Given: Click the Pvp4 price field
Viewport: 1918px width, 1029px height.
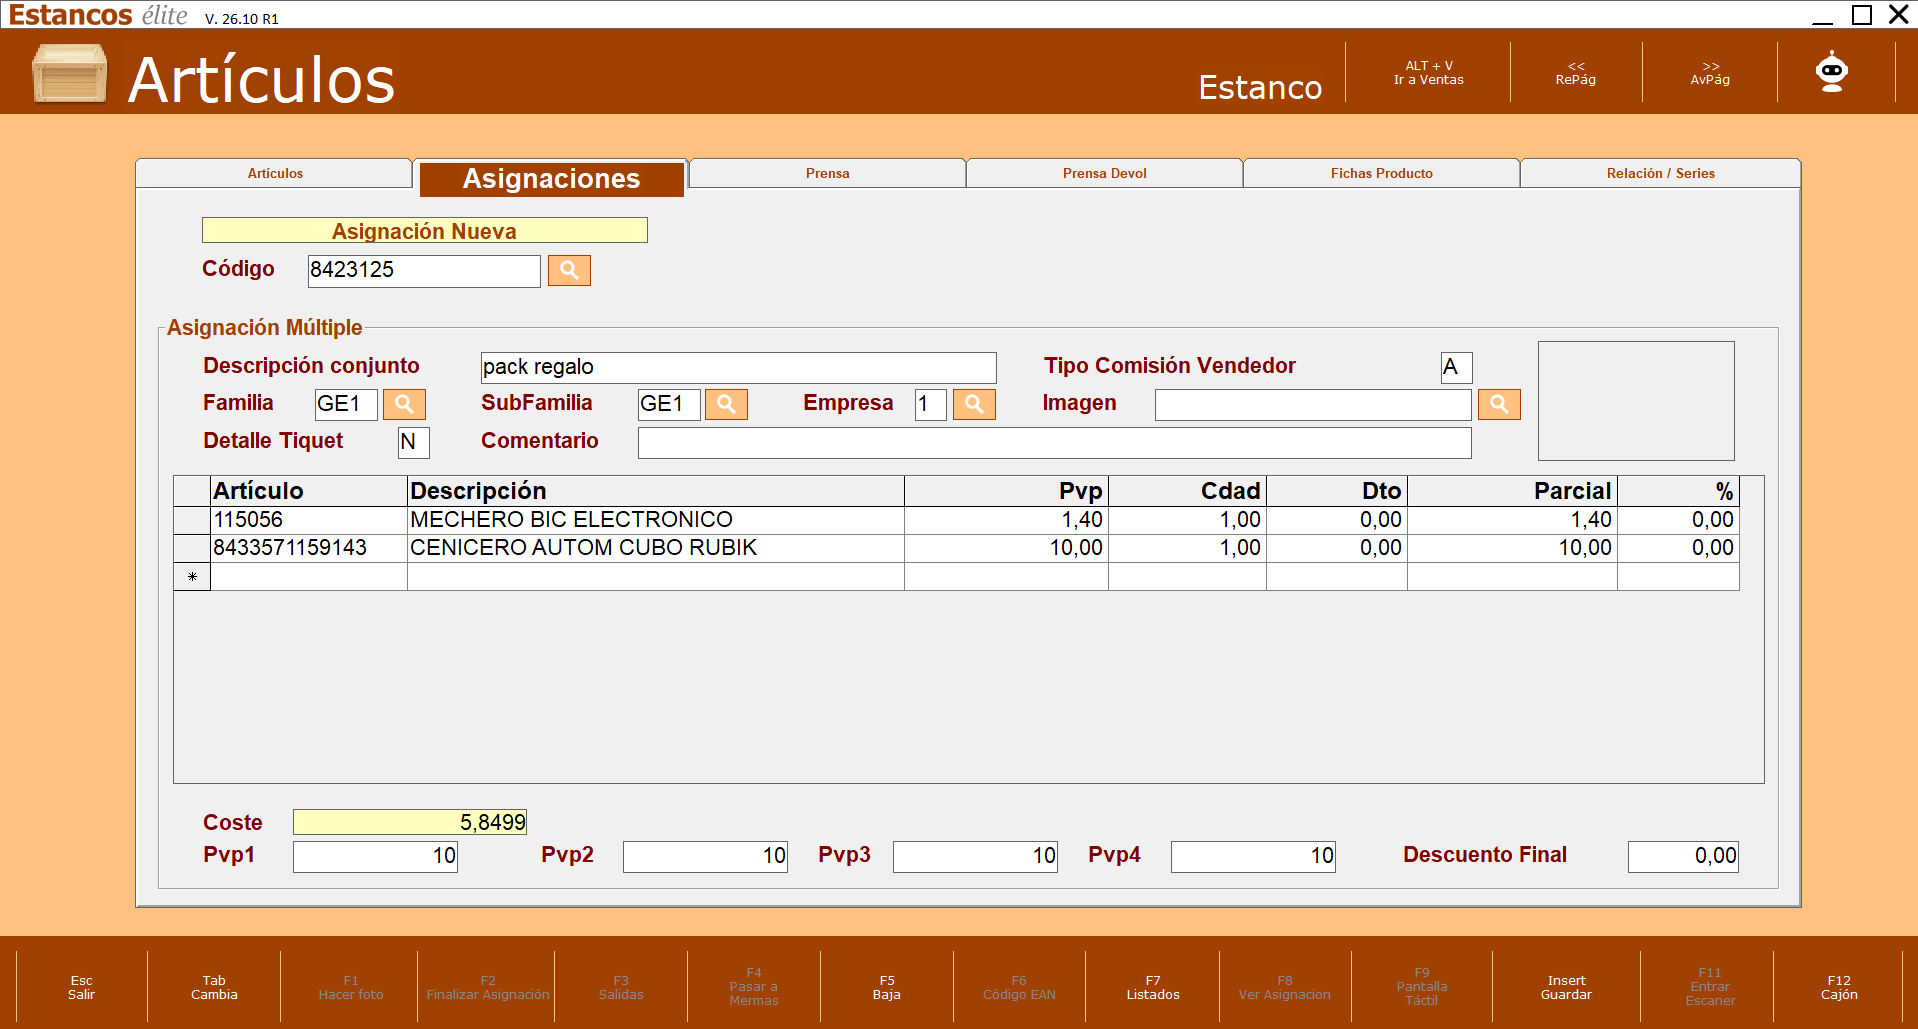Looking at the screenshot, I should click(1253, 856).
